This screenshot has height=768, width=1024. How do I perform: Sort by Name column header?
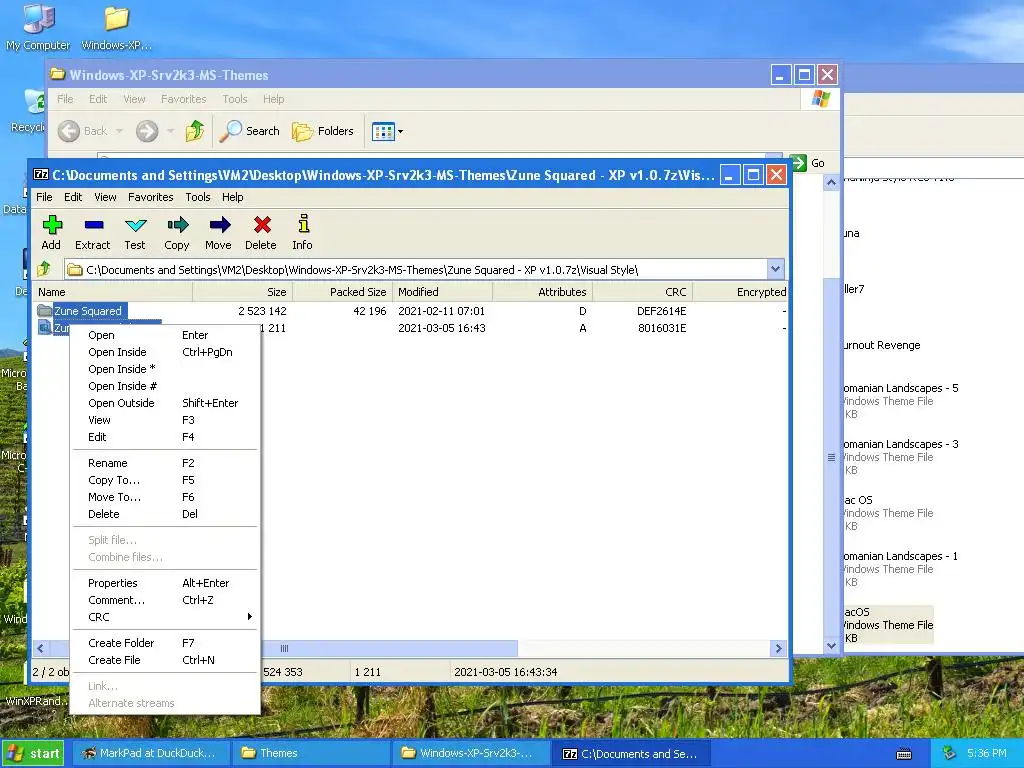tap(113, 292)
